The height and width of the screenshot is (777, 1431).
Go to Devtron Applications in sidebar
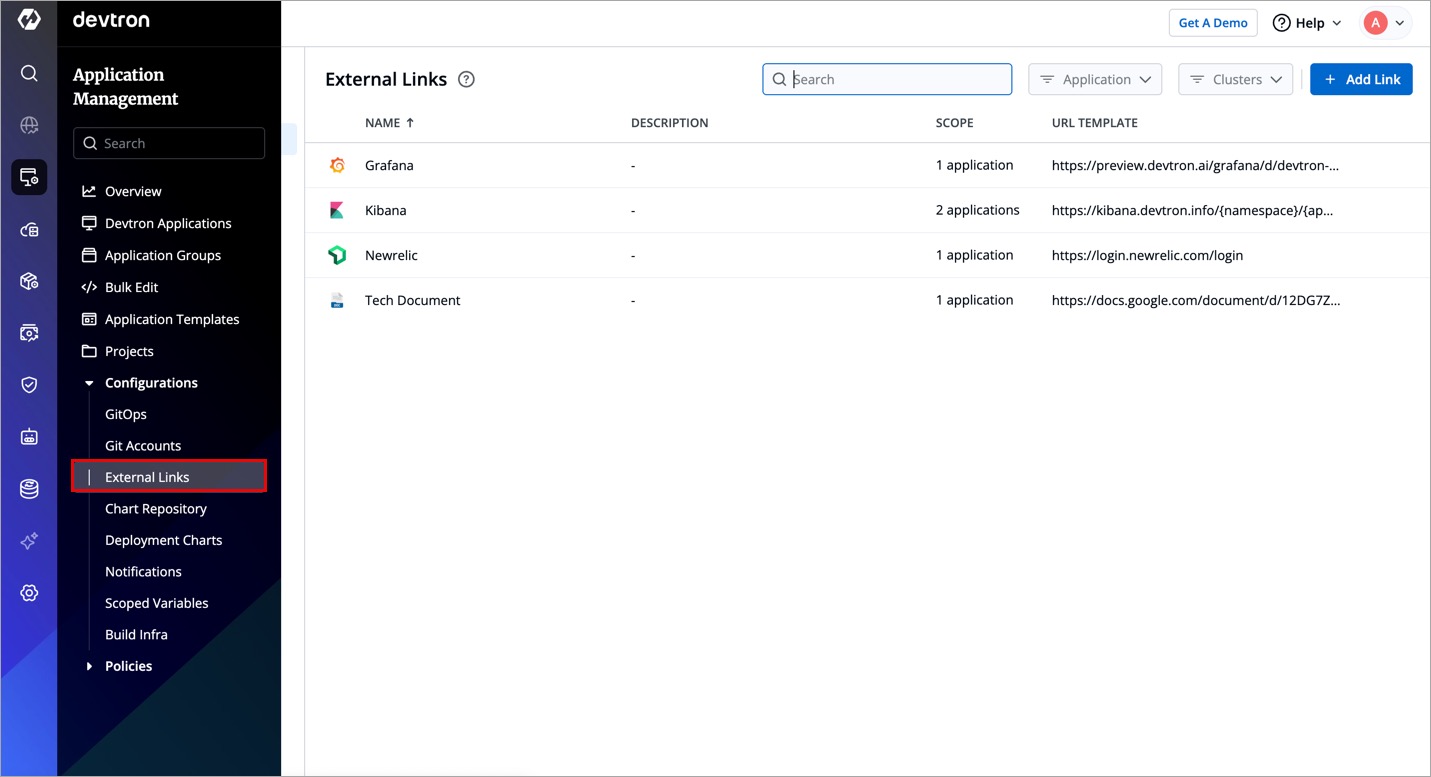(x=168, y=224)
